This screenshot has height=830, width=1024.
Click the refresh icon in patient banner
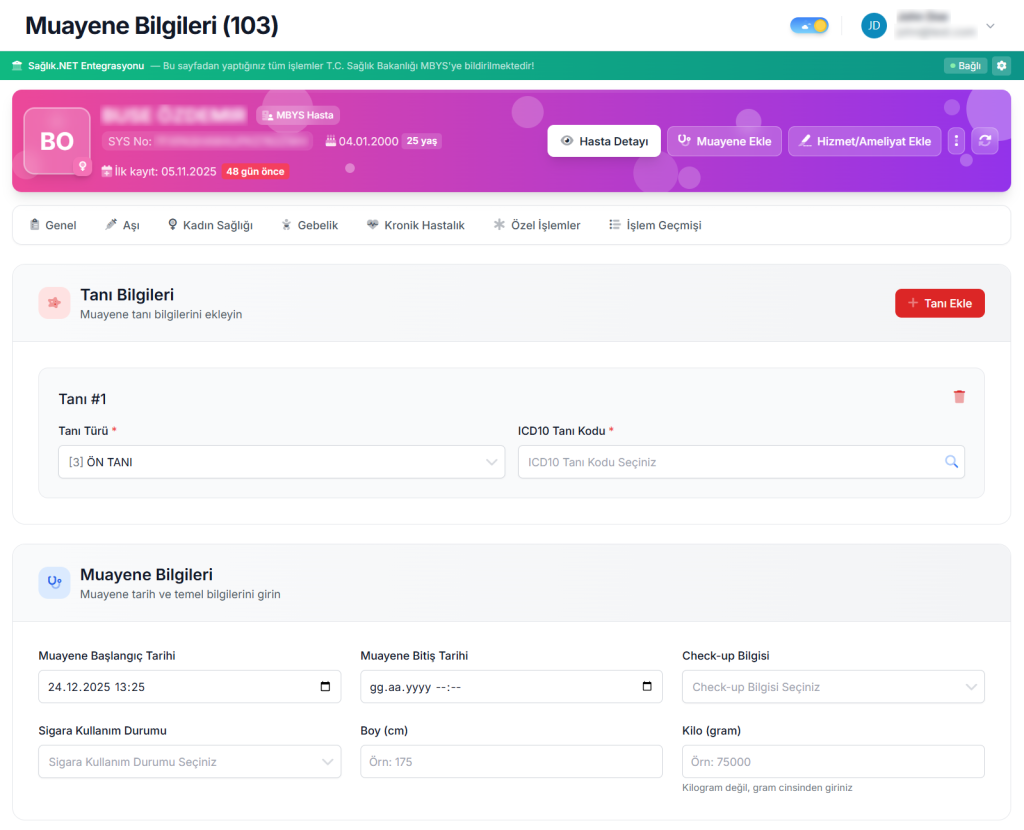coord(985,141)
